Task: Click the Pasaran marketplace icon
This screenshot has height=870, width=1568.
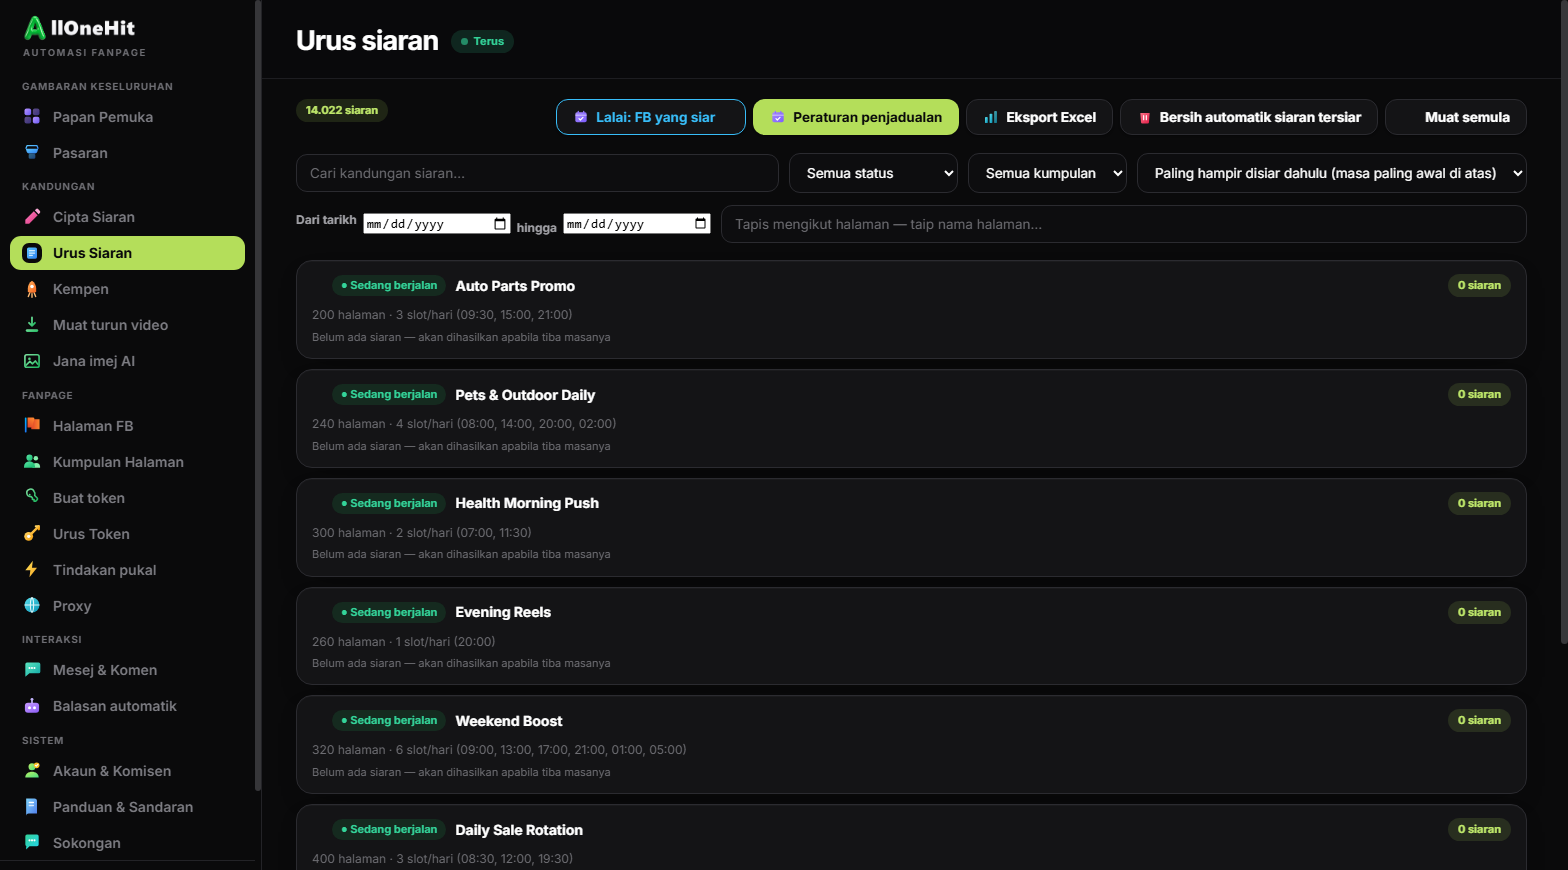Action: 32,153
